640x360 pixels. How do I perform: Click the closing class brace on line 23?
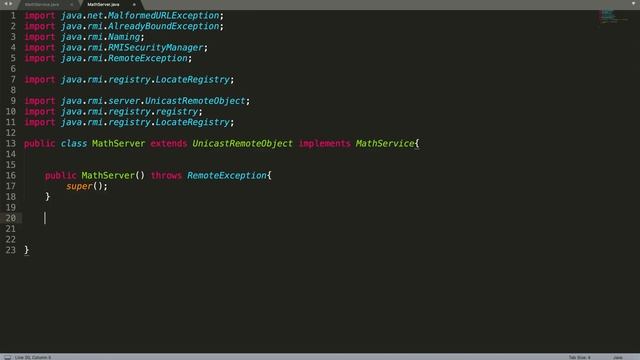pos(27,250)
